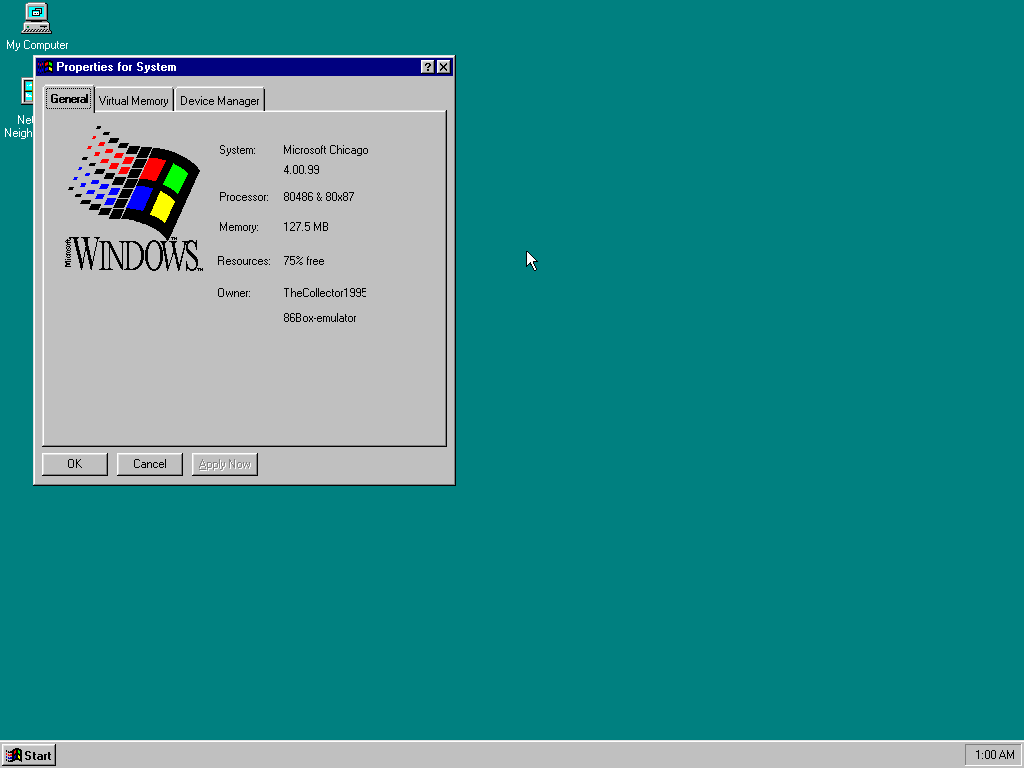Switch to the Virtual Memory tab
This screenshot has height=768, width=1024.
click(133, 101)
